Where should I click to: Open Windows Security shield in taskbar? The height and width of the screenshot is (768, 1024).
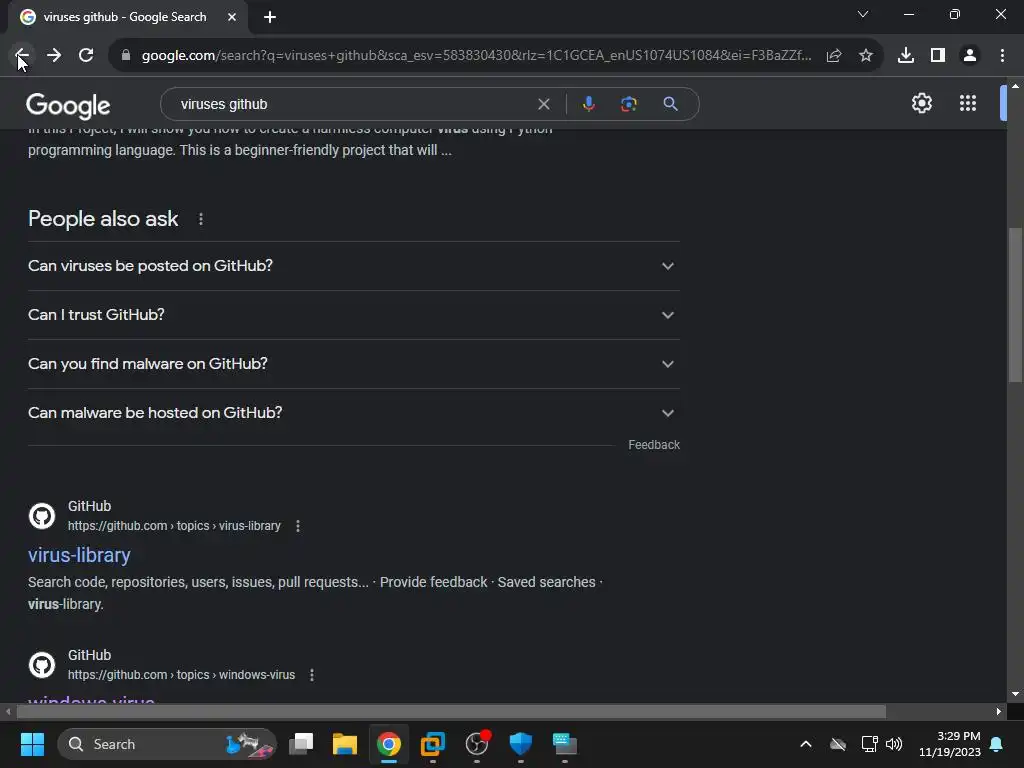tap(520, 744)
